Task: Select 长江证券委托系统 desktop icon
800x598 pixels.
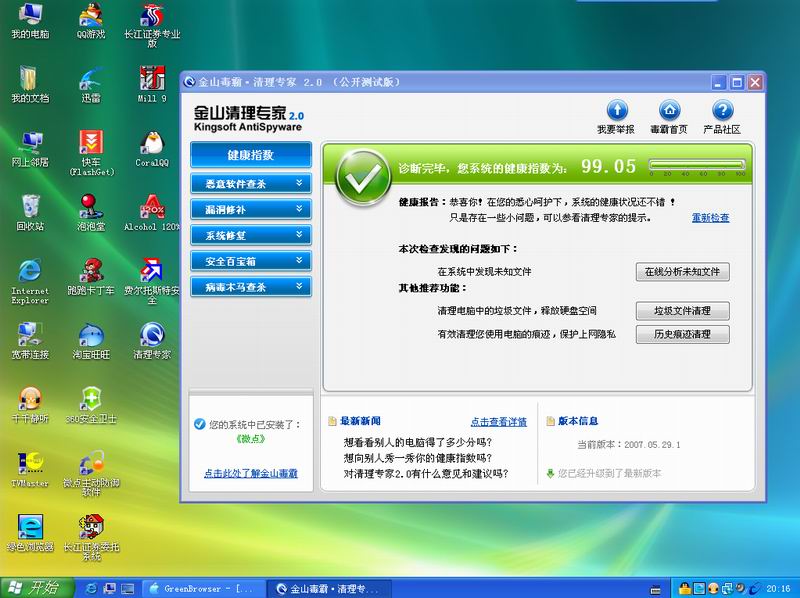Action: click(91, 538)
